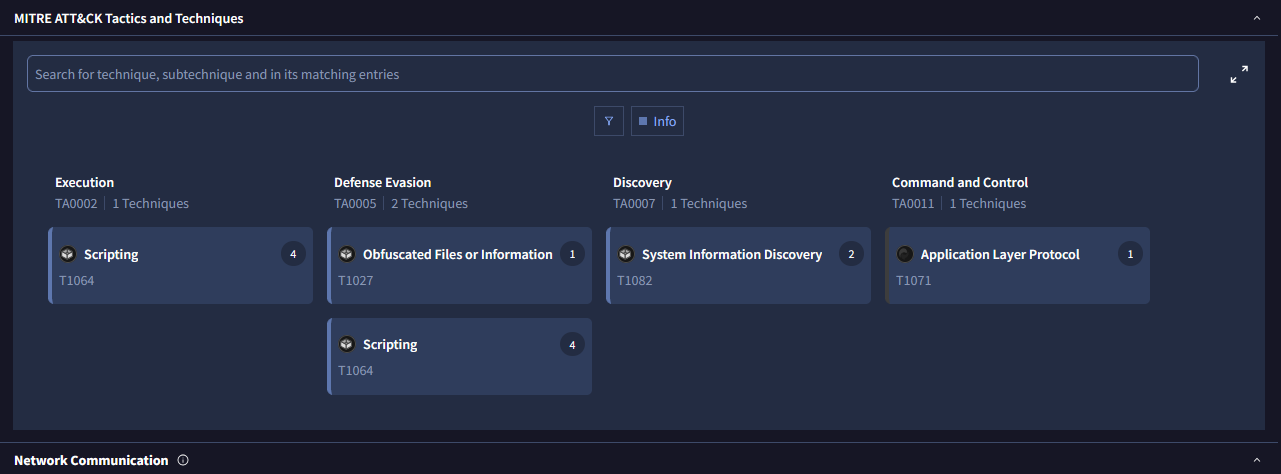Open the technique filter funnel icon
This screenshot has width=1281, height=474.
pyautogui.click(x=608, y=121)
